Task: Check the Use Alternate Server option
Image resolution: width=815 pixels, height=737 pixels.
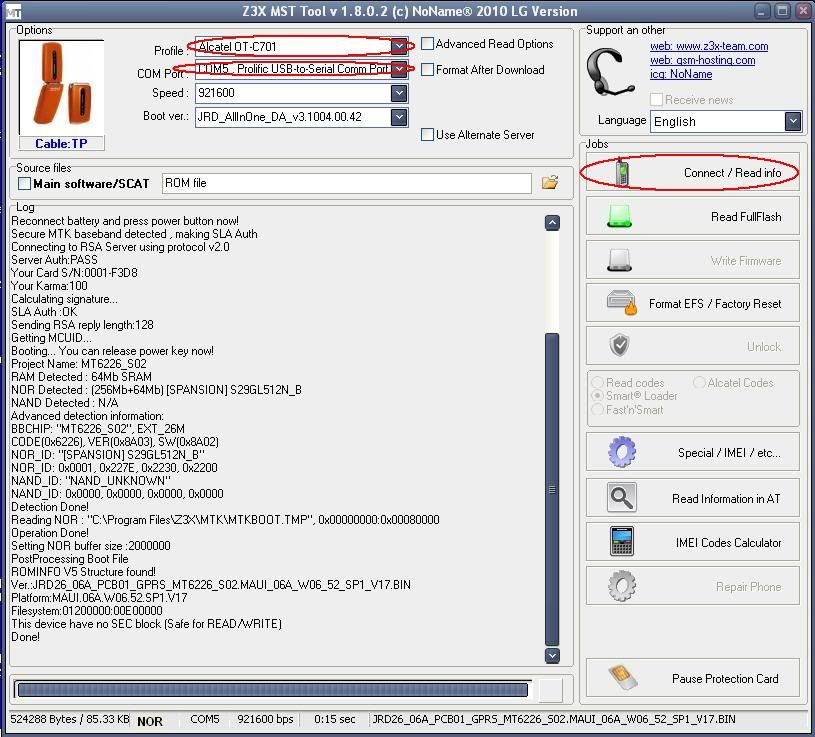Action: tap(428, 135)
